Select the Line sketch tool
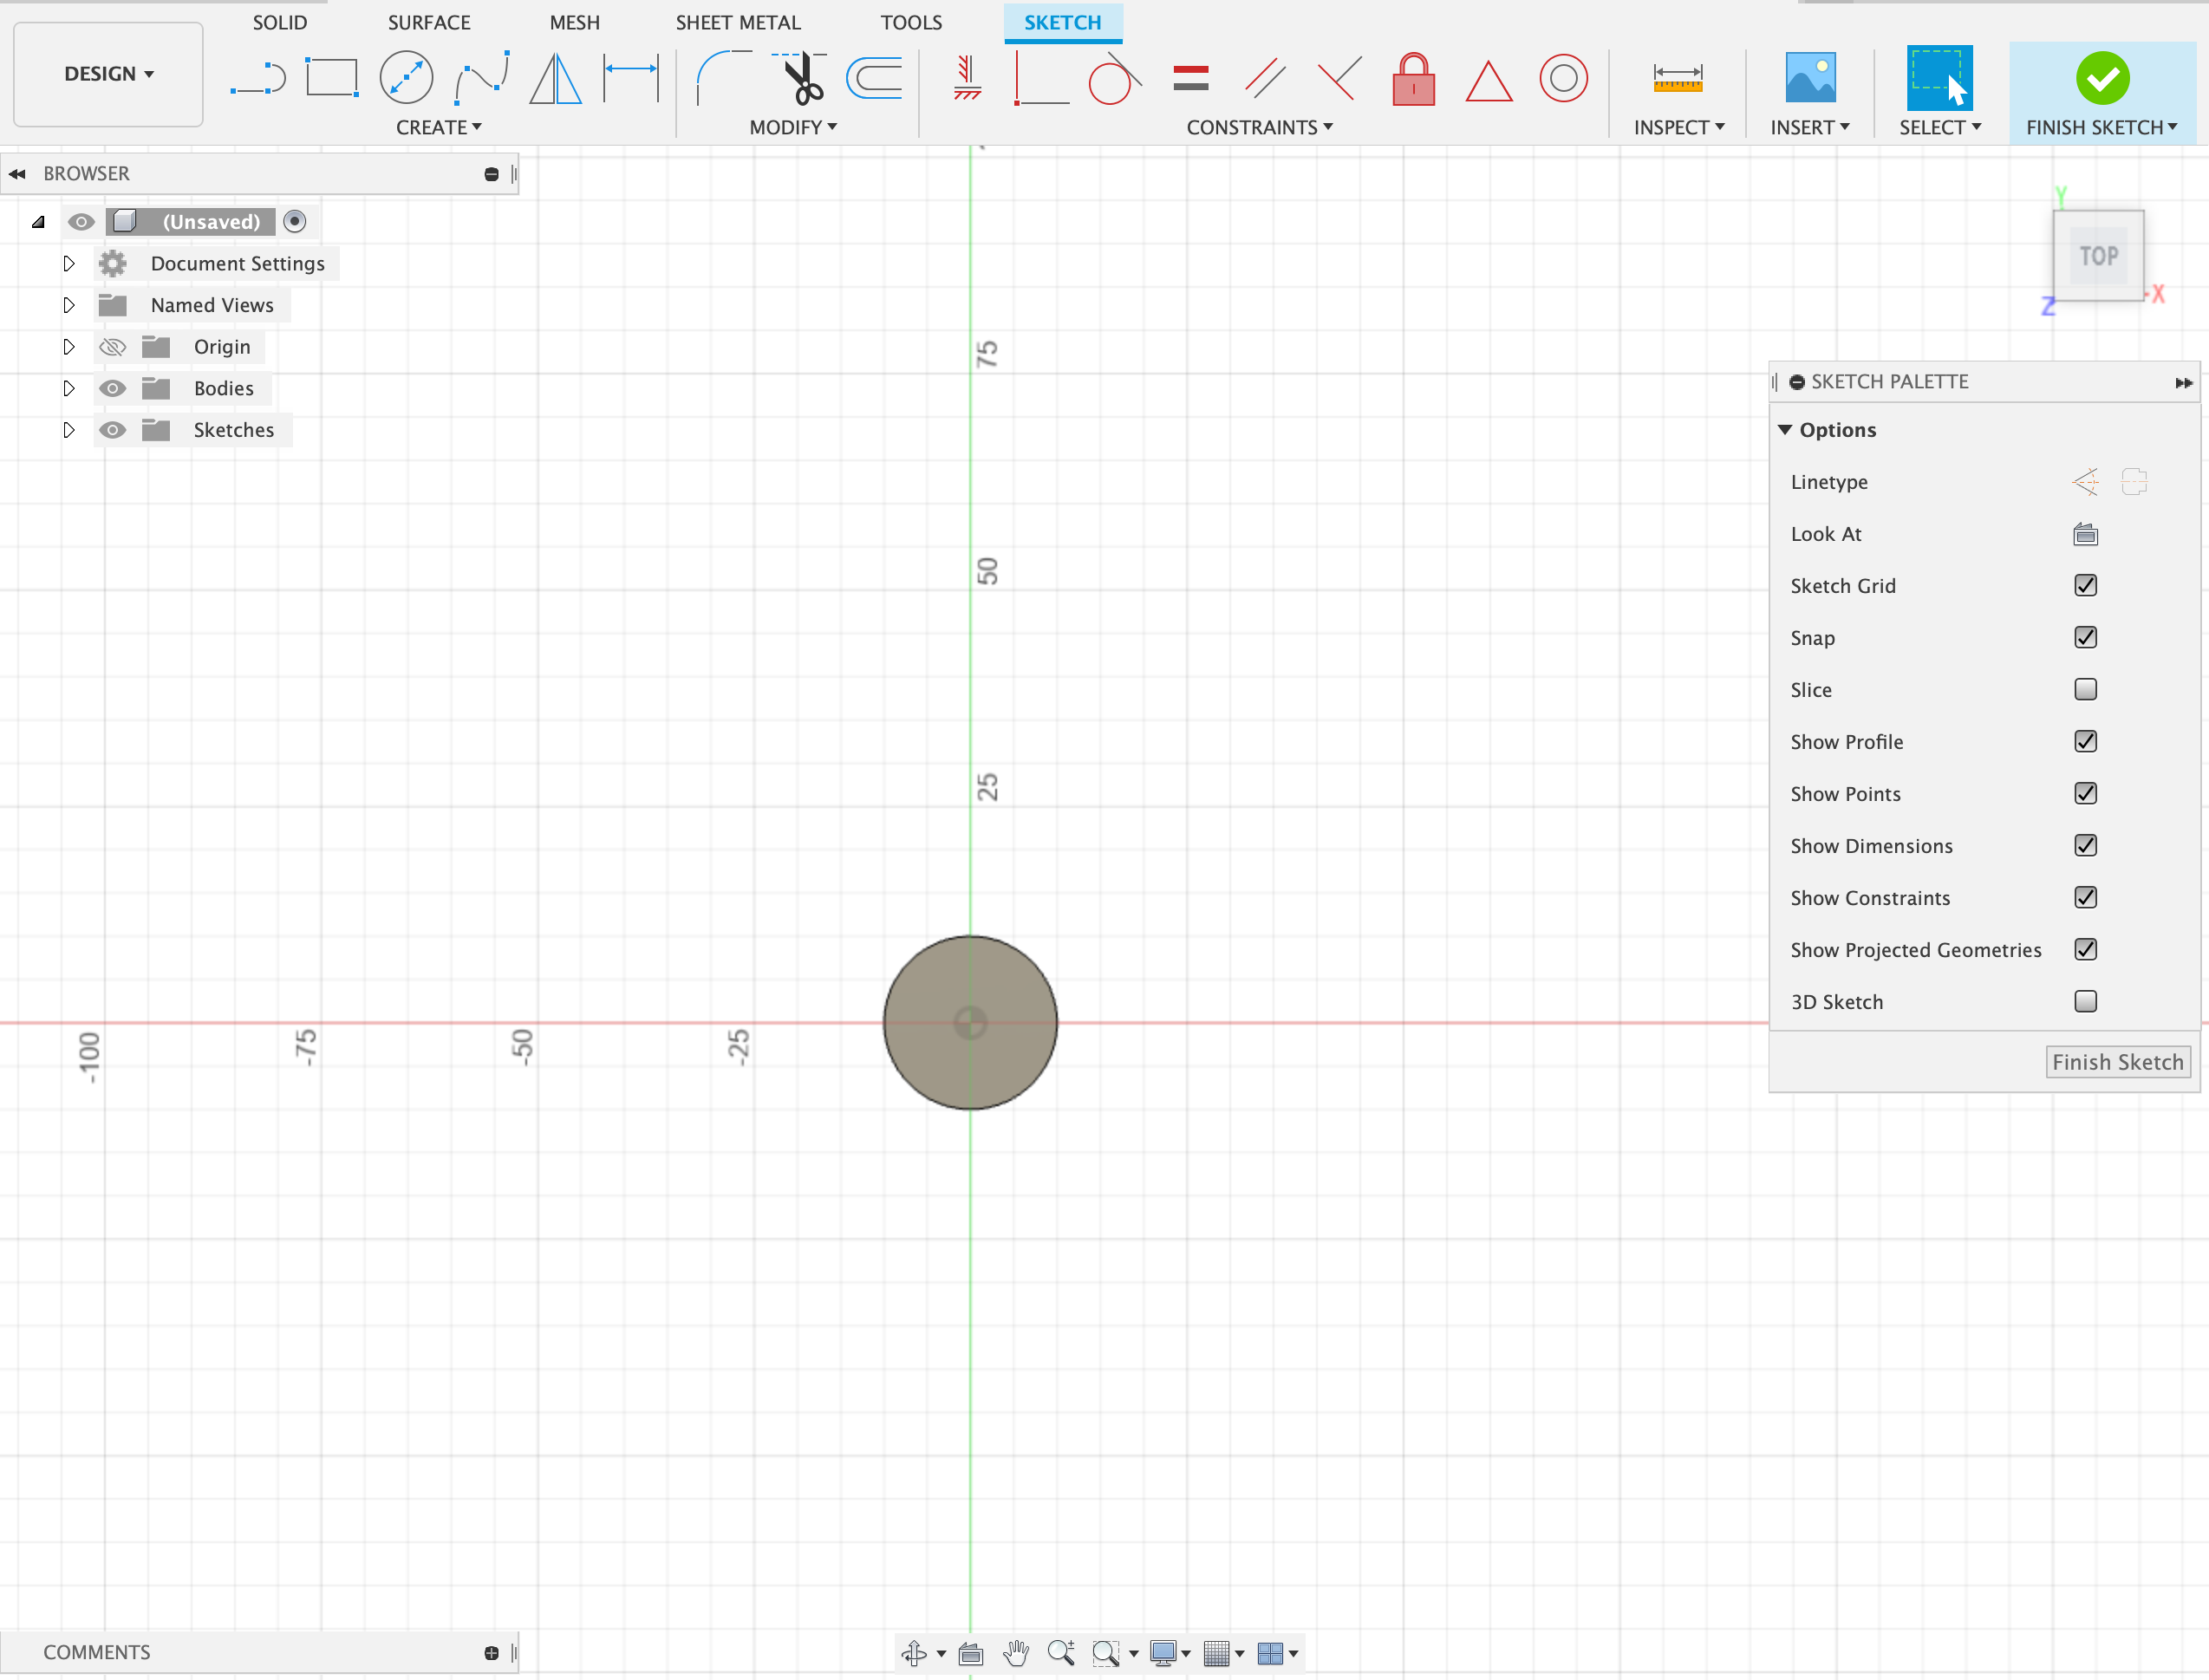This screenshot has width=2209, height=1680. (259, 78)
